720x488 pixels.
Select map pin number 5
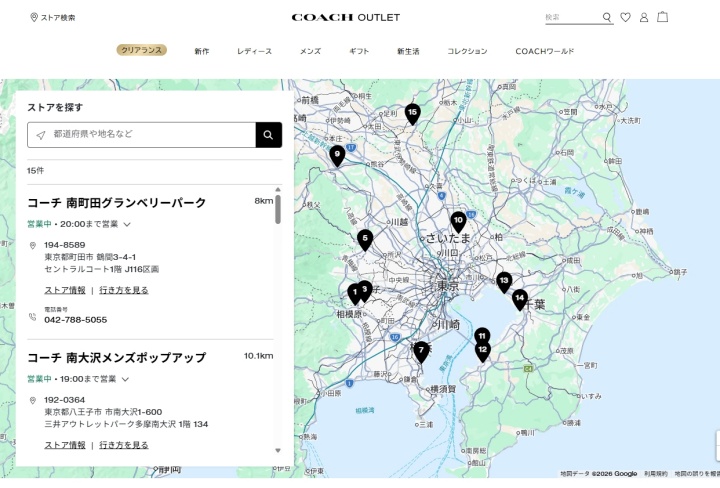(365, 240)
